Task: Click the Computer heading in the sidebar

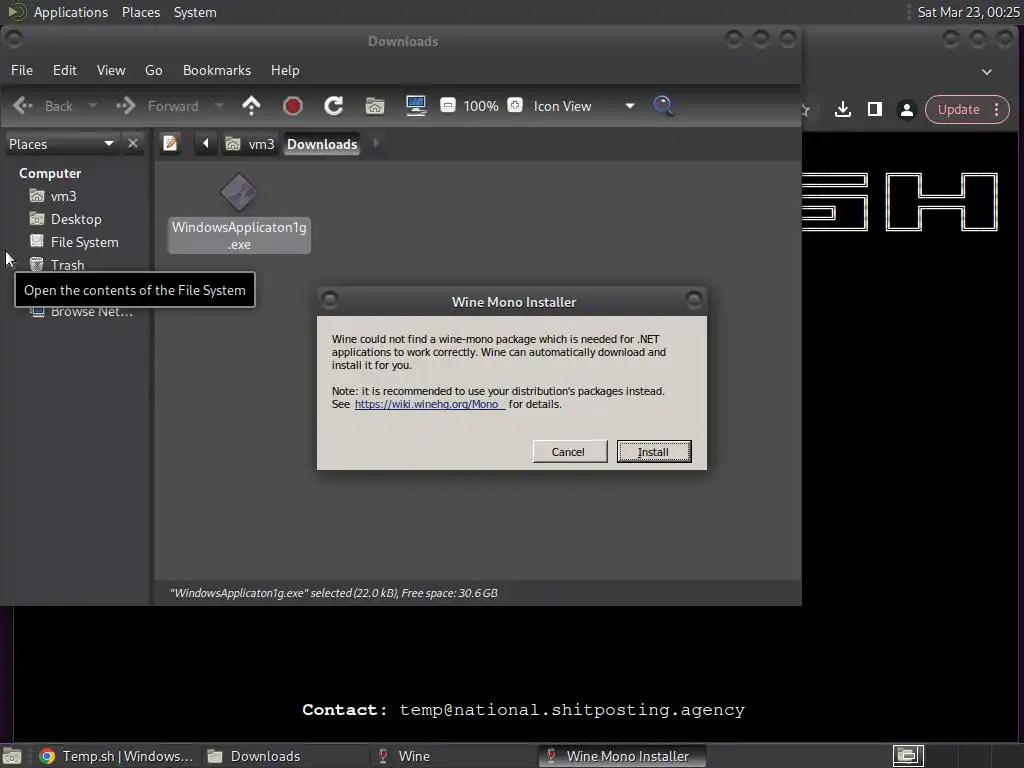Action: 50,173
